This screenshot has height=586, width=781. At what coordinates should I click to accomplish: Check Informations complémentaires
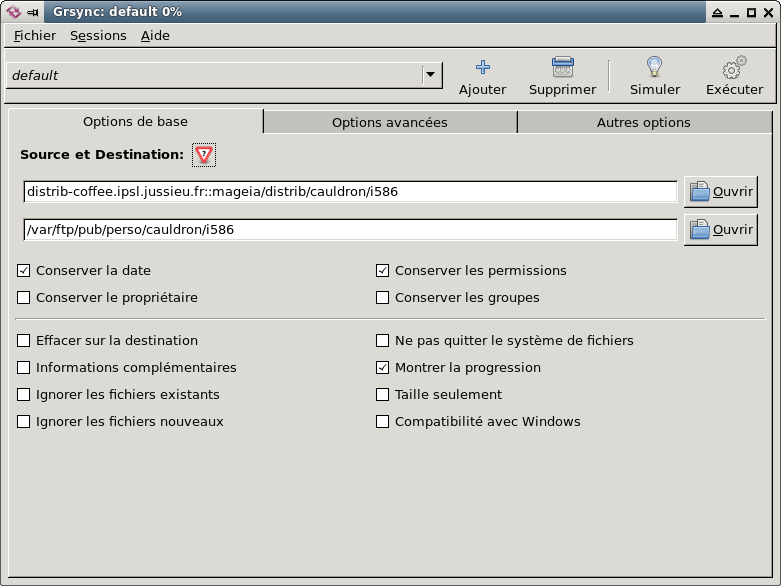(x=23, y=367)
